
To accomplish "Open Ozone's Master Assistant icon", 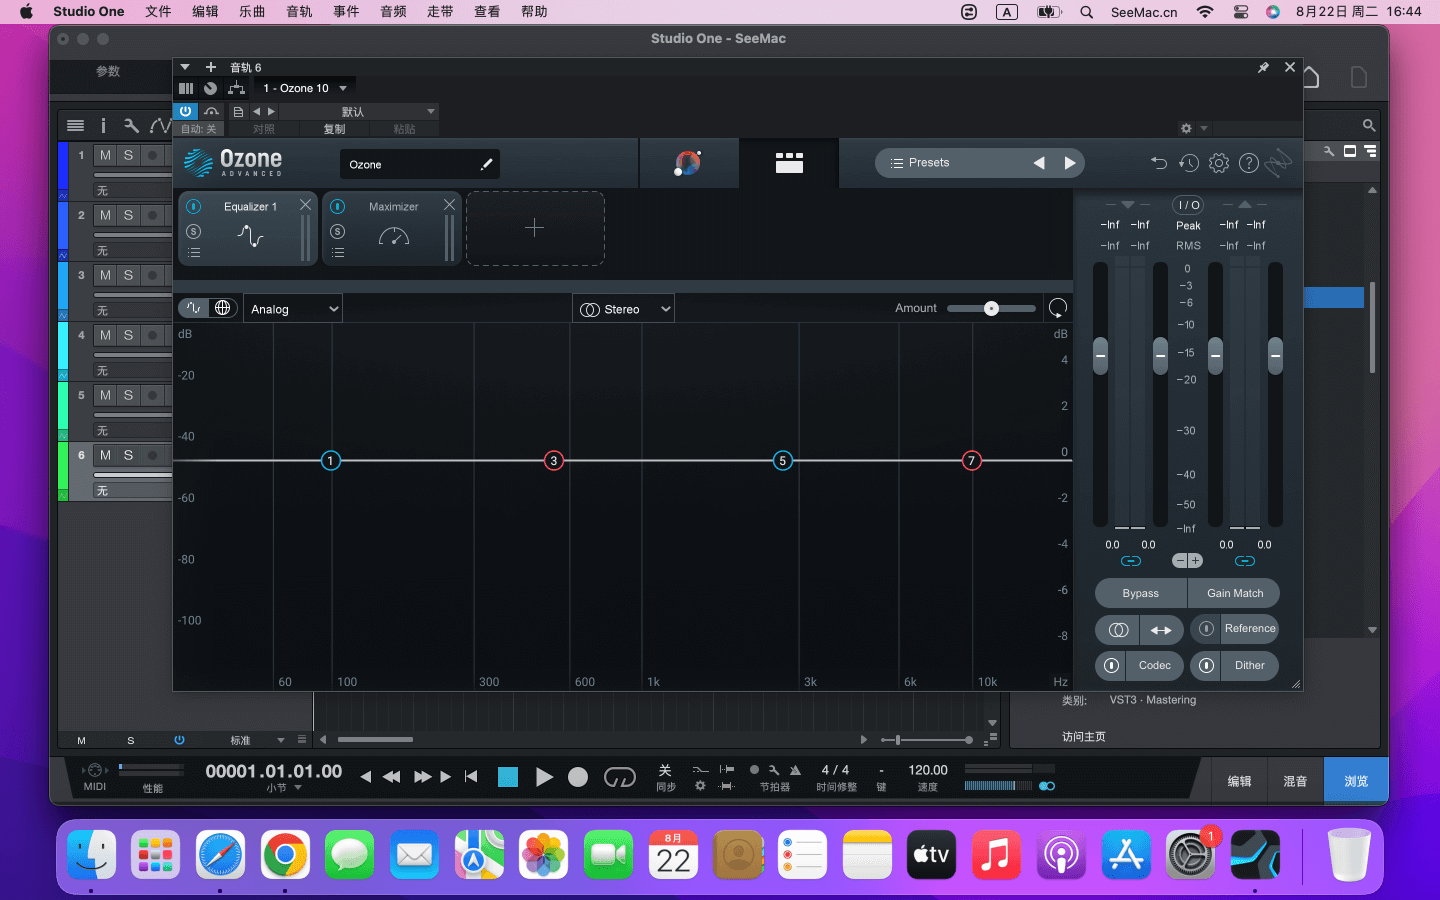I will click(x=688, y=163).
